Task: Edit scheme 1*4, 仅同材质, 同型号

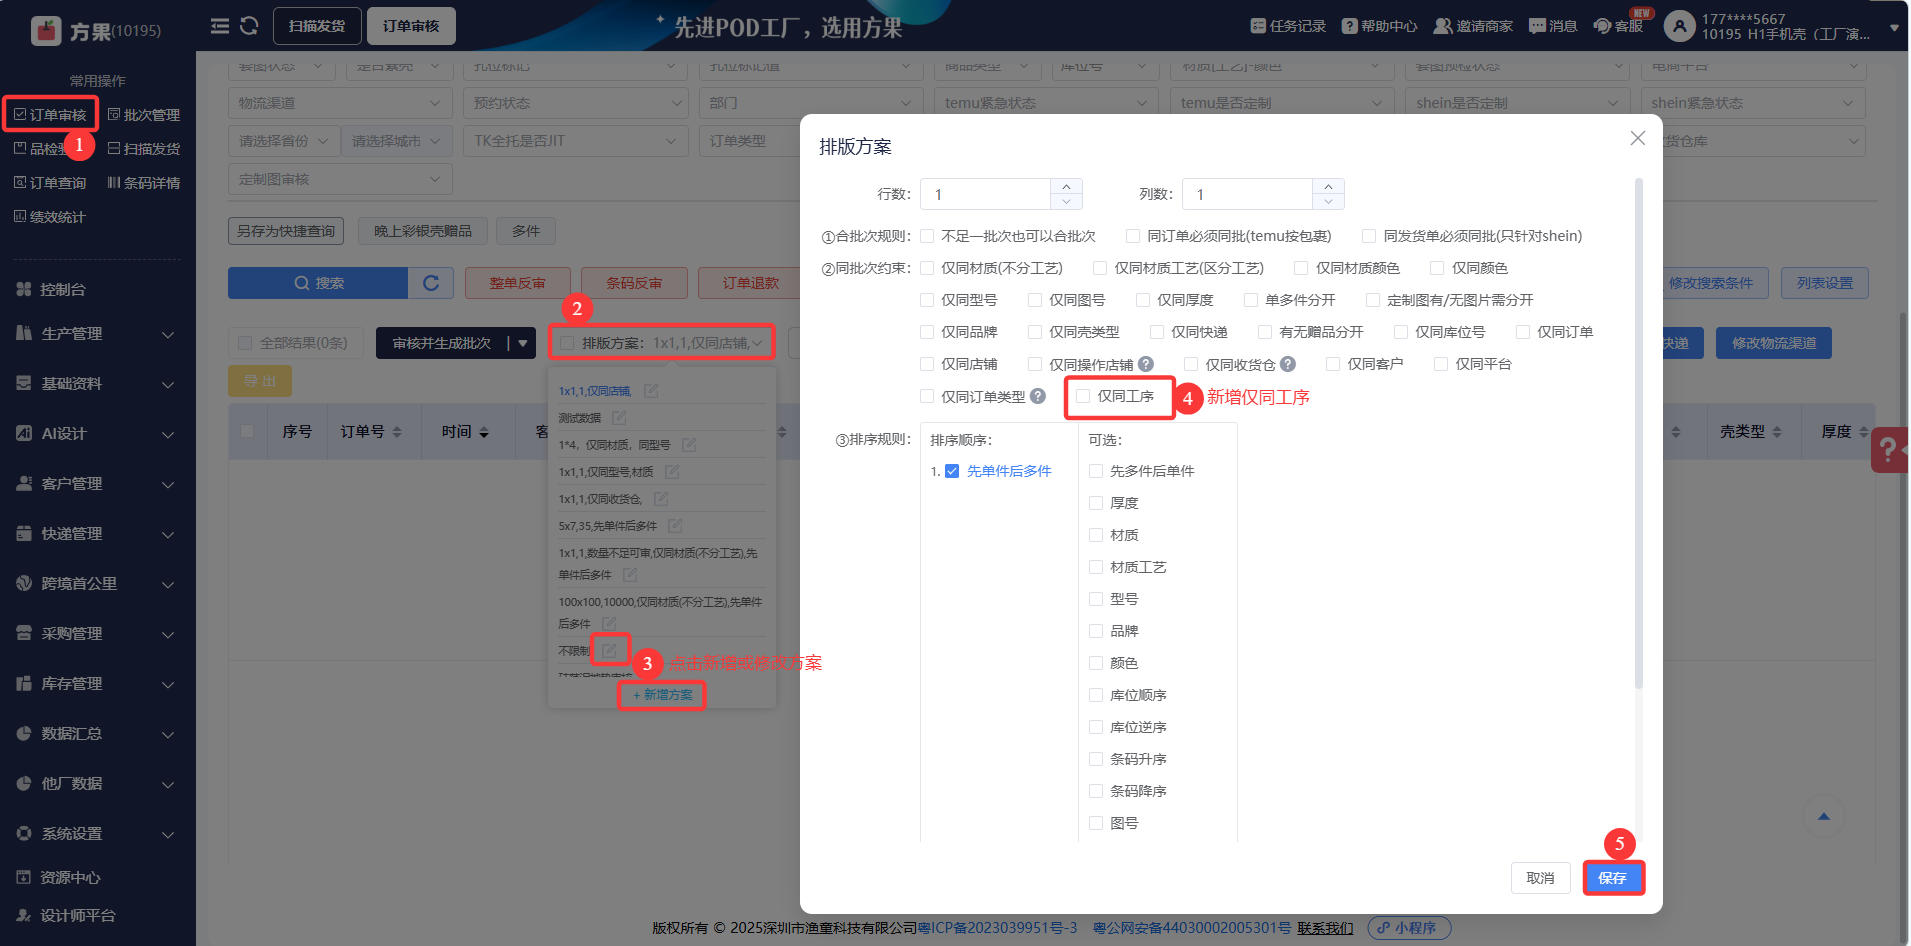Action: (x=689, y=444)
